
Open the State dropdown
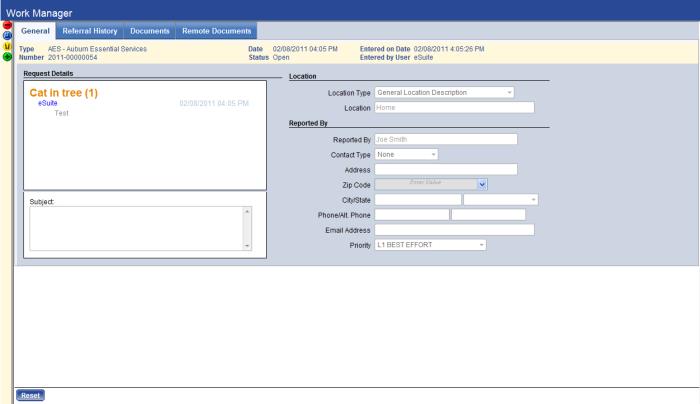point(534,200)
